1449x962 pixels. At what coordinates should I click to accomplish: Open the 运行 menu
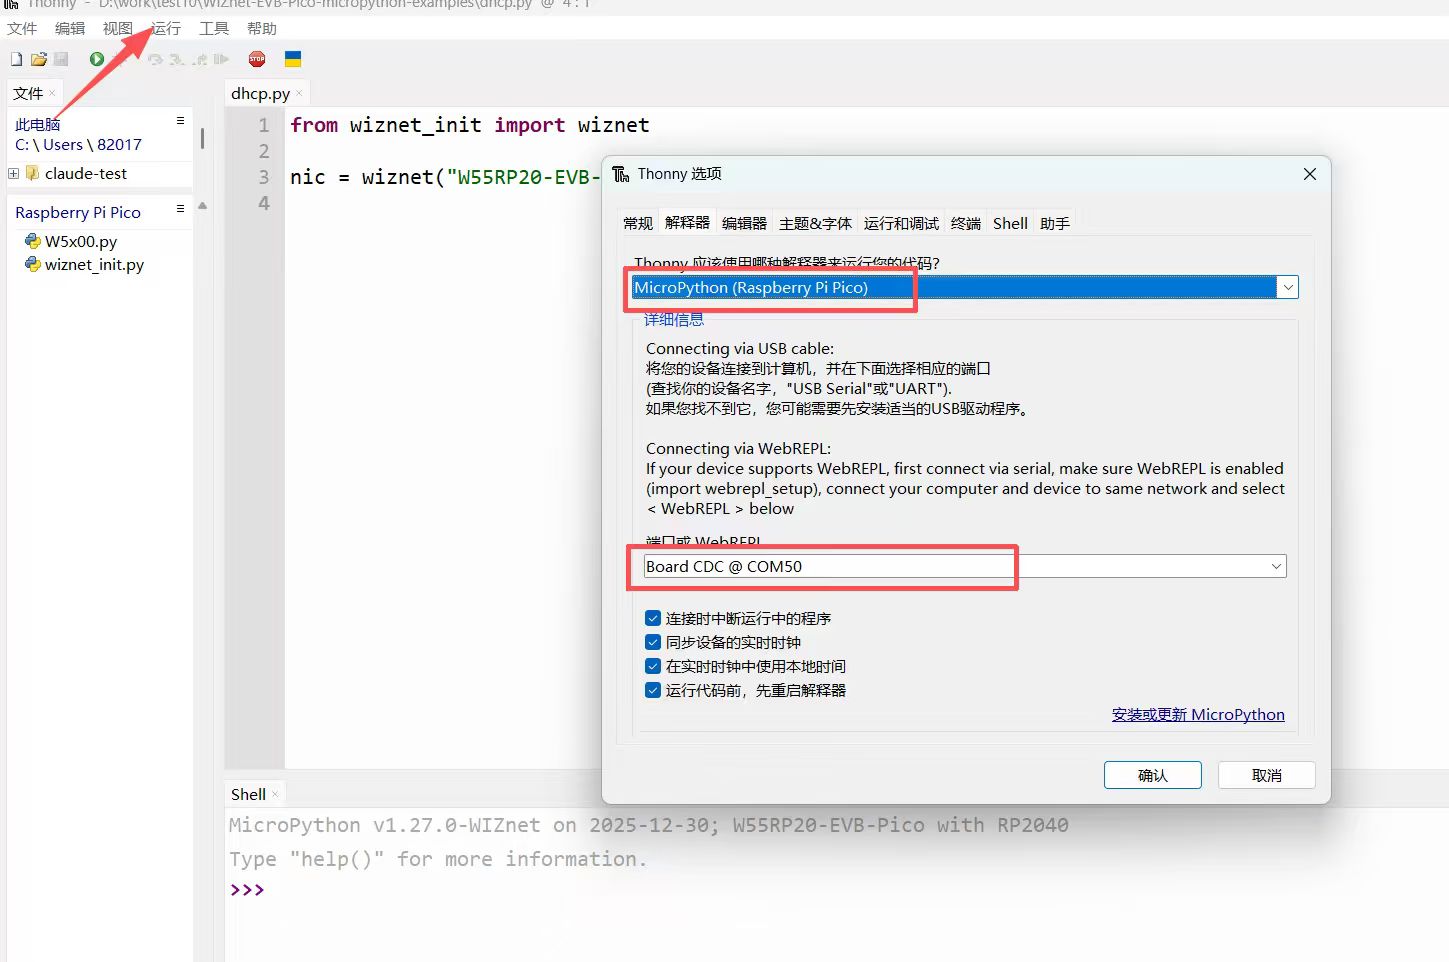(166, 29)
